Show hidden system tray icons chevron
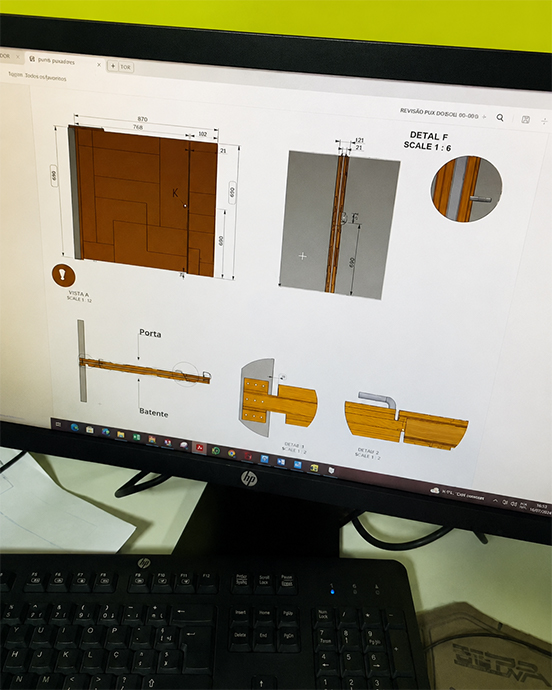The image size is (552, 690). tap(495, 500)
